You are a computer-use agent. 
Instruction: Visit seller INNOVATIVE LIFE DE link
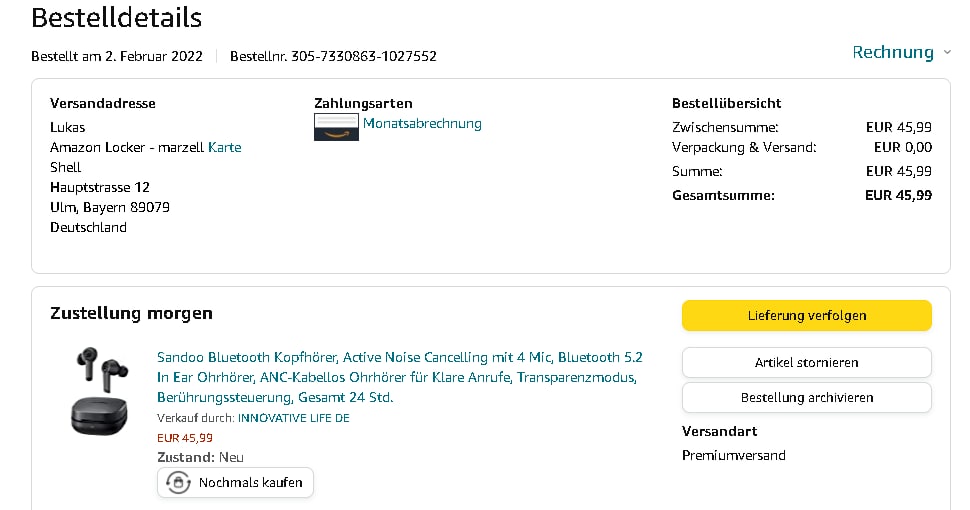(293, 418)
